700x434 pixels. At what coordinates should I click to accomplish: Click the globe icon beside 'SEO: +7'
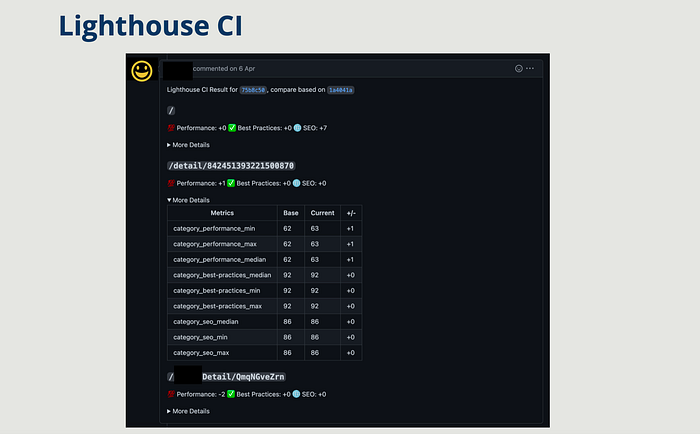[x=297, y=128]
